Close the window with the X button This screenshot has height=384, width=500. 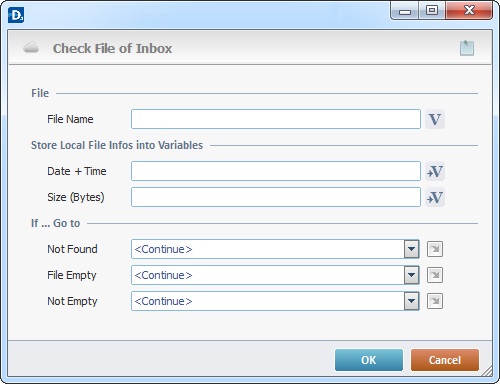click(469, 11)
